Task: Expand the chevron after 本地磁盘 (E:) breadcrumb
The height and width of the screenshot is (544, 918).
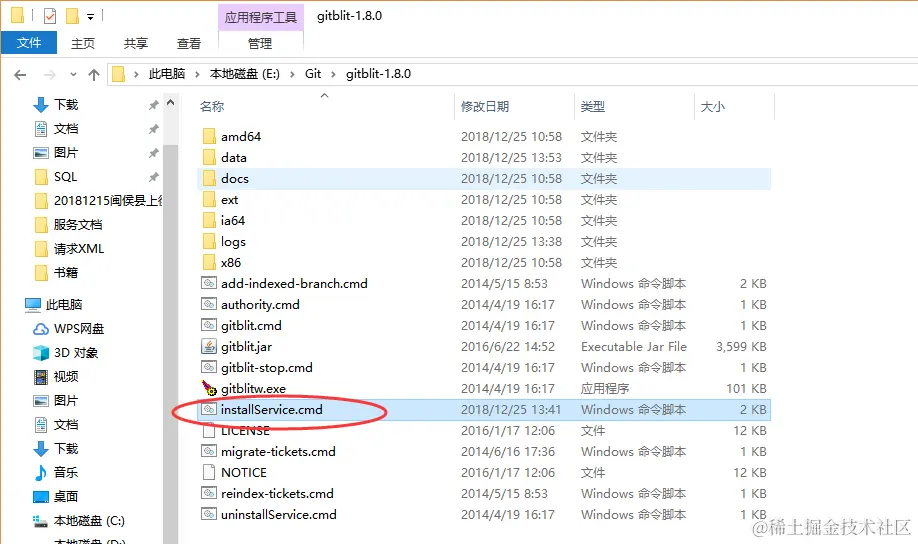Action: [292, 74]
